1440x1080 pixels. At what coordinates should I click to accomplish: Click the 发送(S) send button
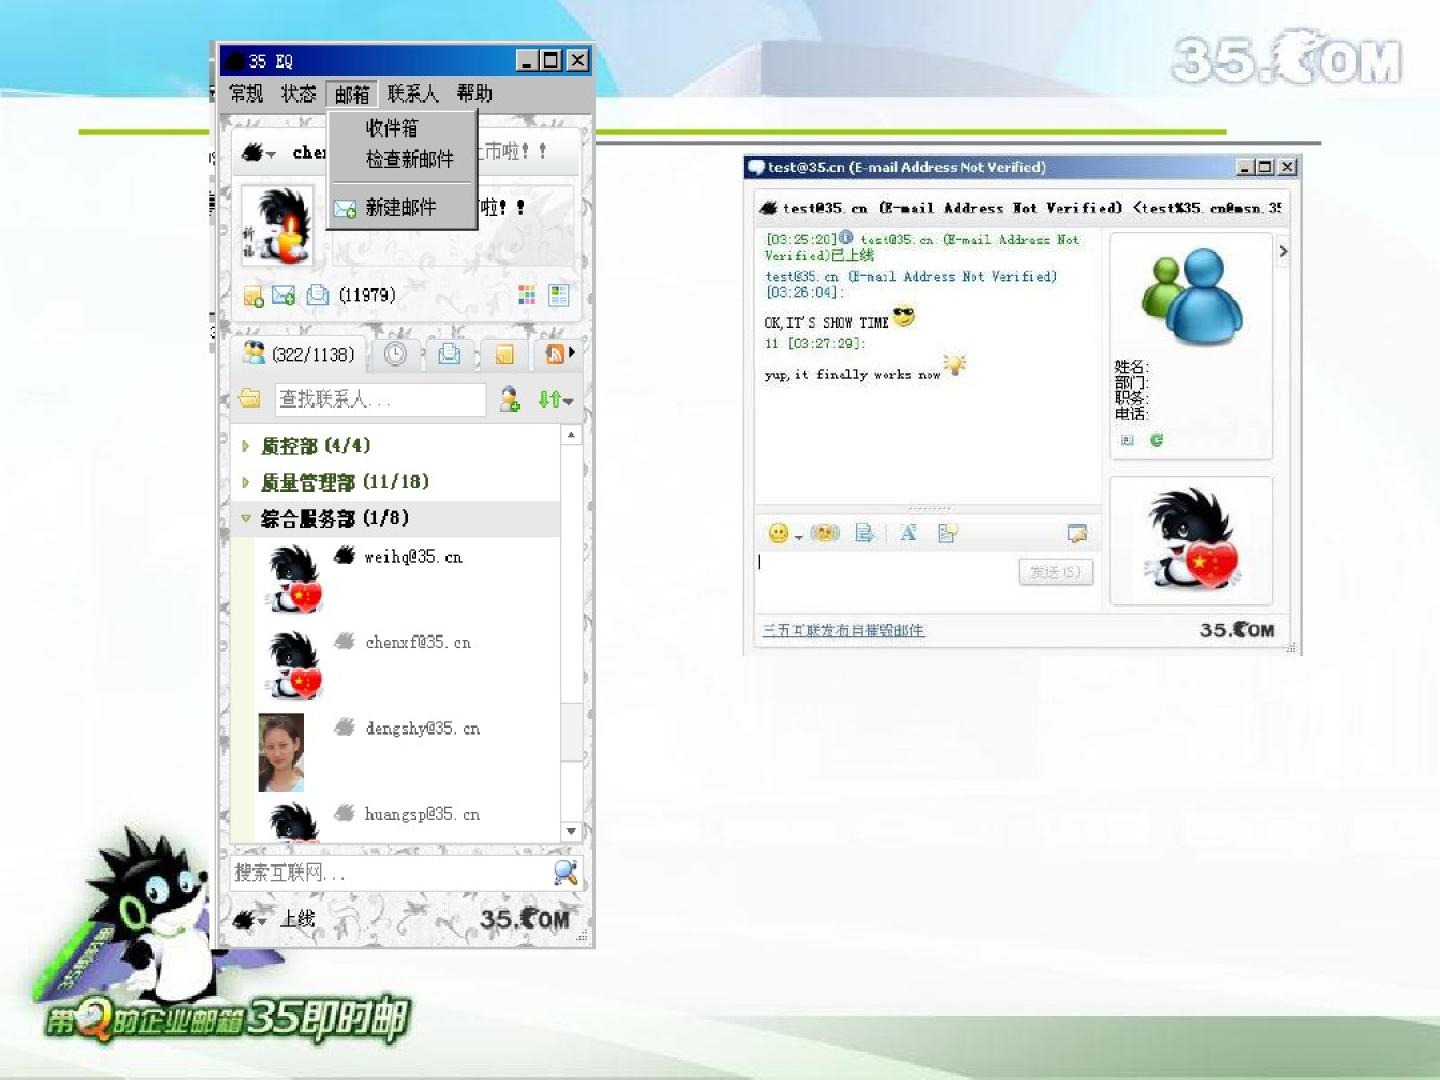tap(1055, 572)
